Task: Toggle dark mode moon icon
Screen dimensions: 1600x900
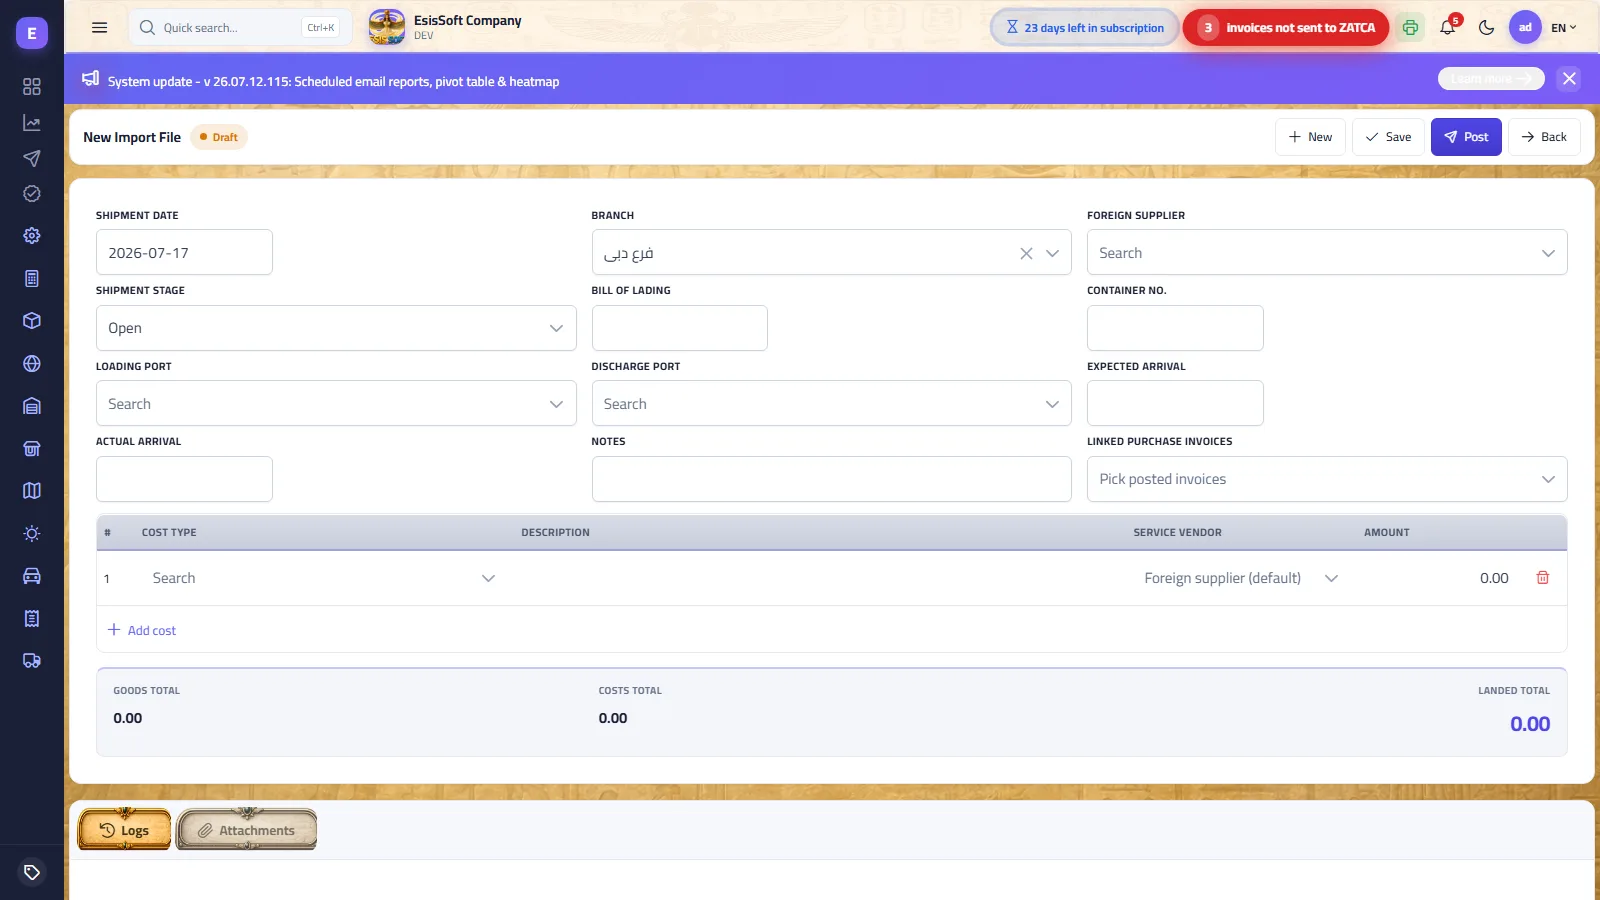Action: [x=1486, y=28]
